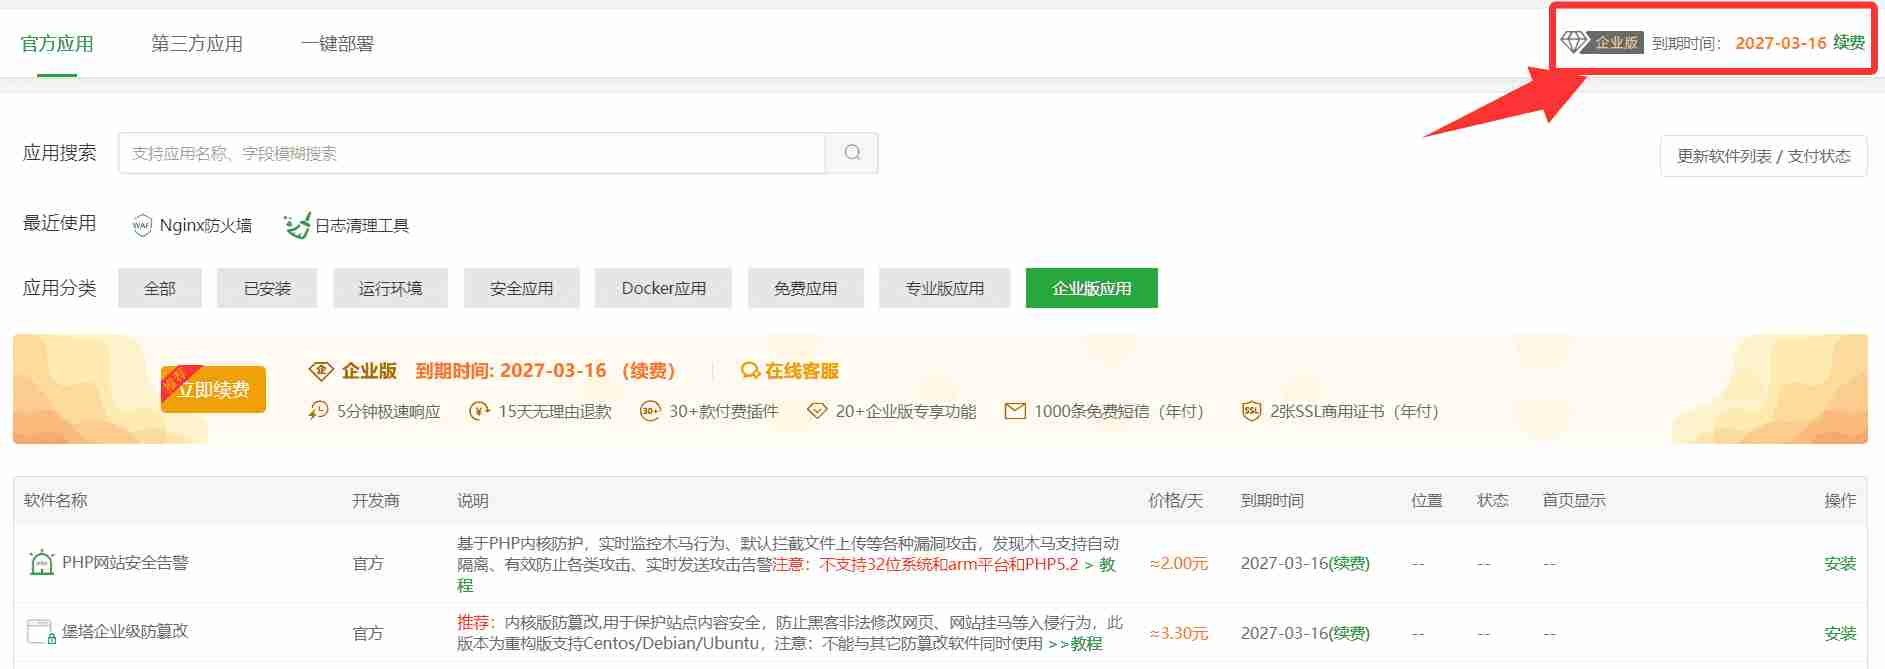The image size is (1885, 669).
Task: Open >>教程 link for 堡塔企业级防篡改
Action: pos(1074,644)
